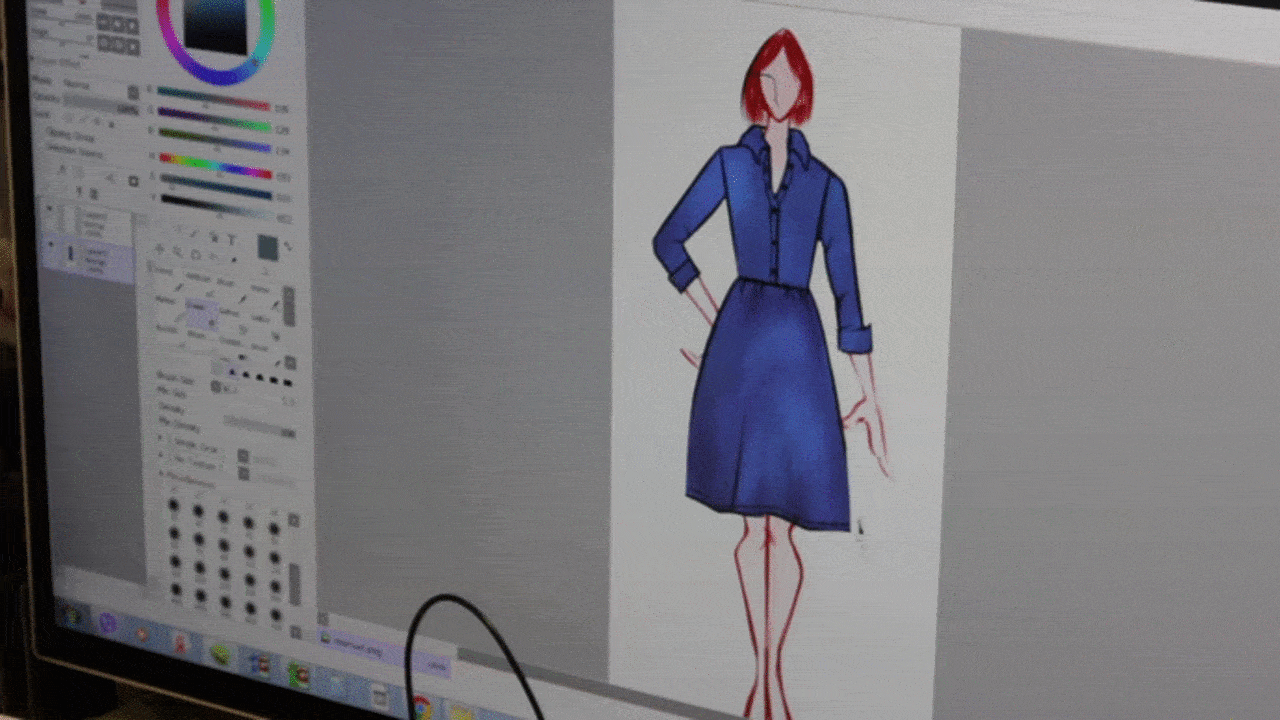Hide the highlighted layer using its eye icon
The width and height of the screenshot is (1280, 720).
(52, 244)
